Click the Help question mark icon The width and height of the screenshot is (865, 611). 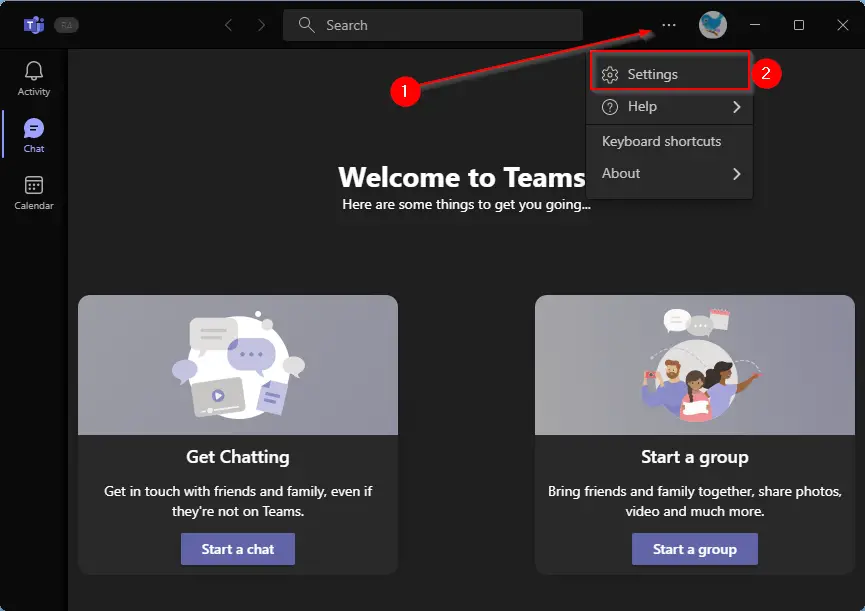tap(610, 107)
